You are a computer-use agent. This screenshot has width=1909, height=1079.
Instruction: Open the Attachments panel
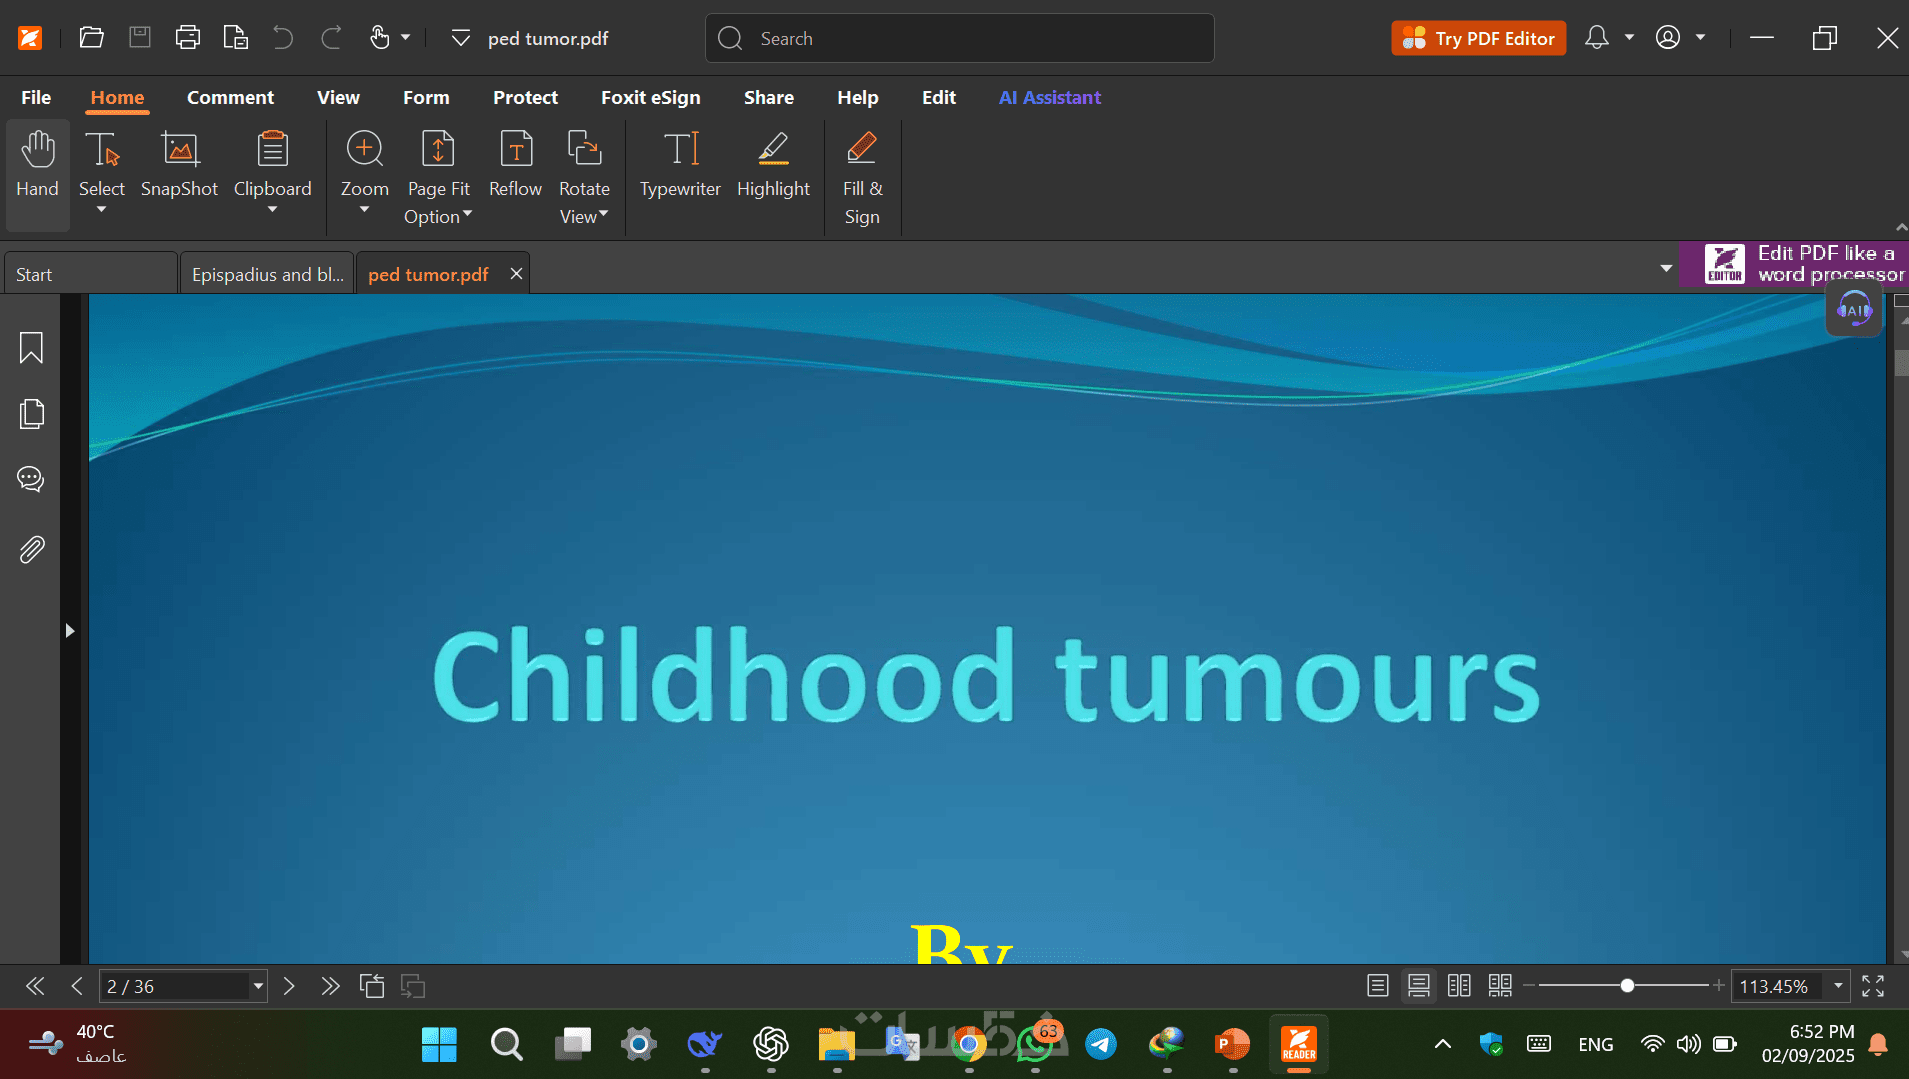pyautogui.click(x=31, y=549)
